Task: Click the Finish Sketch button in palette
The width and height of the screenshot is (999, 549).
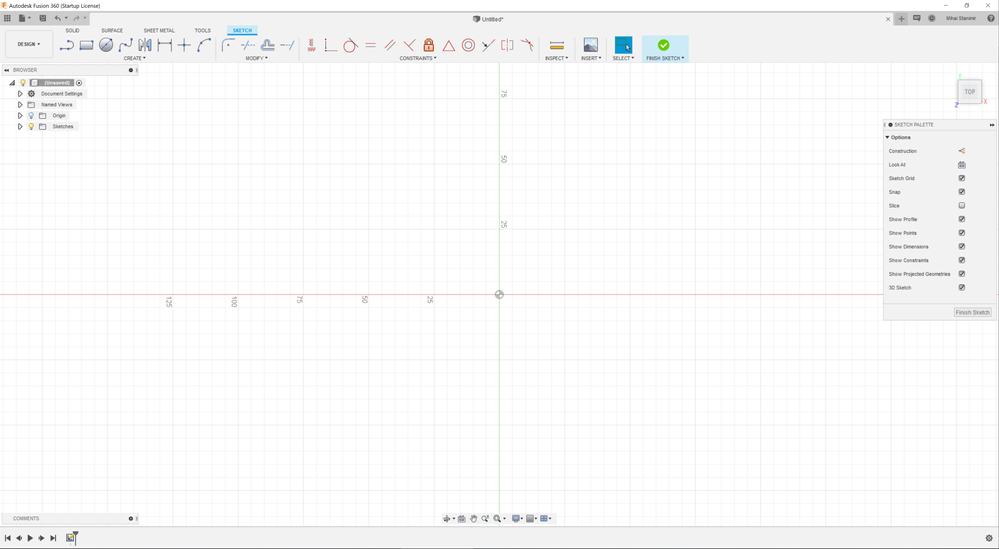Action: click(x=972, y=312)
